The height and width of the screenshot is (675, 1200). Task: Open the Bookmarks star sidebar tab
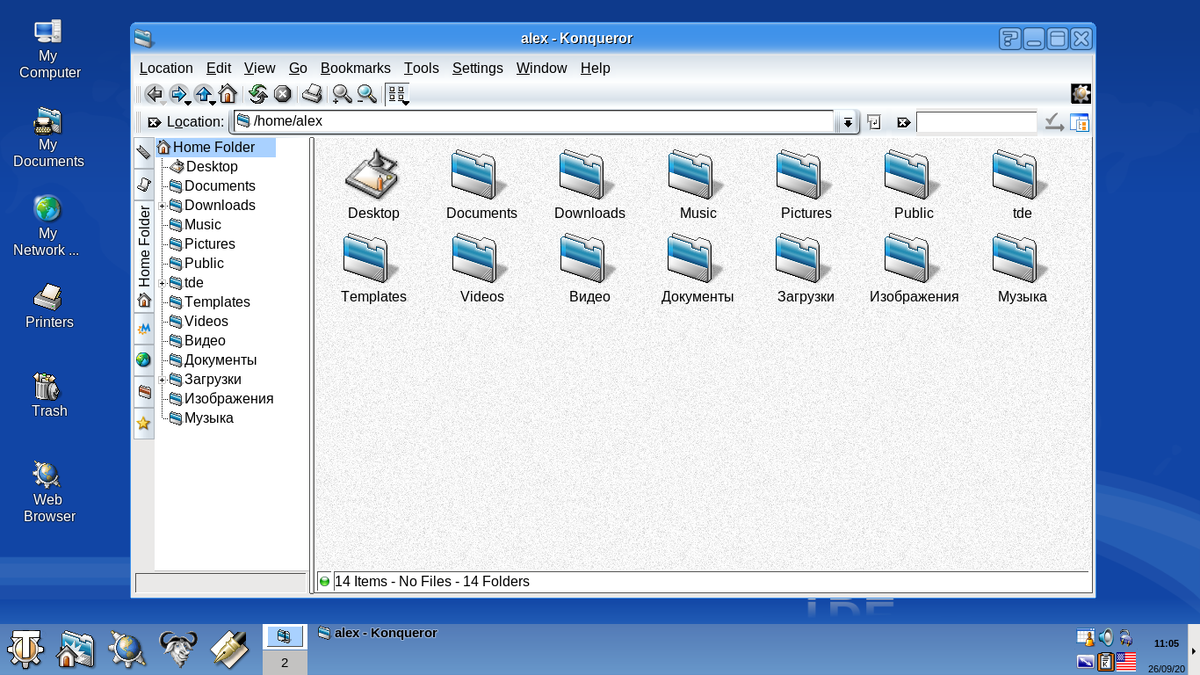[144, 424]
